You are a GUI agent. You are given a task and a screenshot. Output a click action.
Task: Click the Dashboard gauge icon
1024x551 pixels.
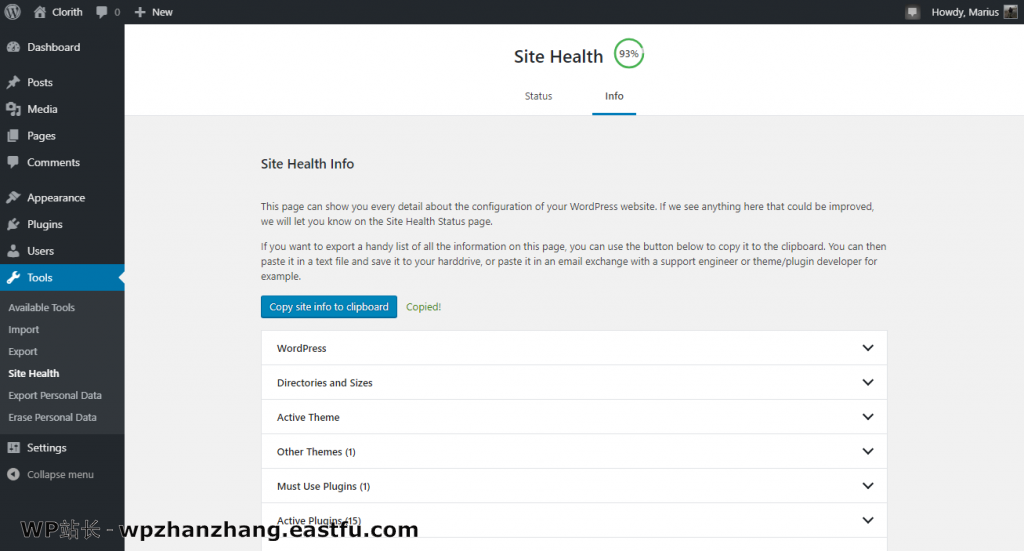(13, 47)
